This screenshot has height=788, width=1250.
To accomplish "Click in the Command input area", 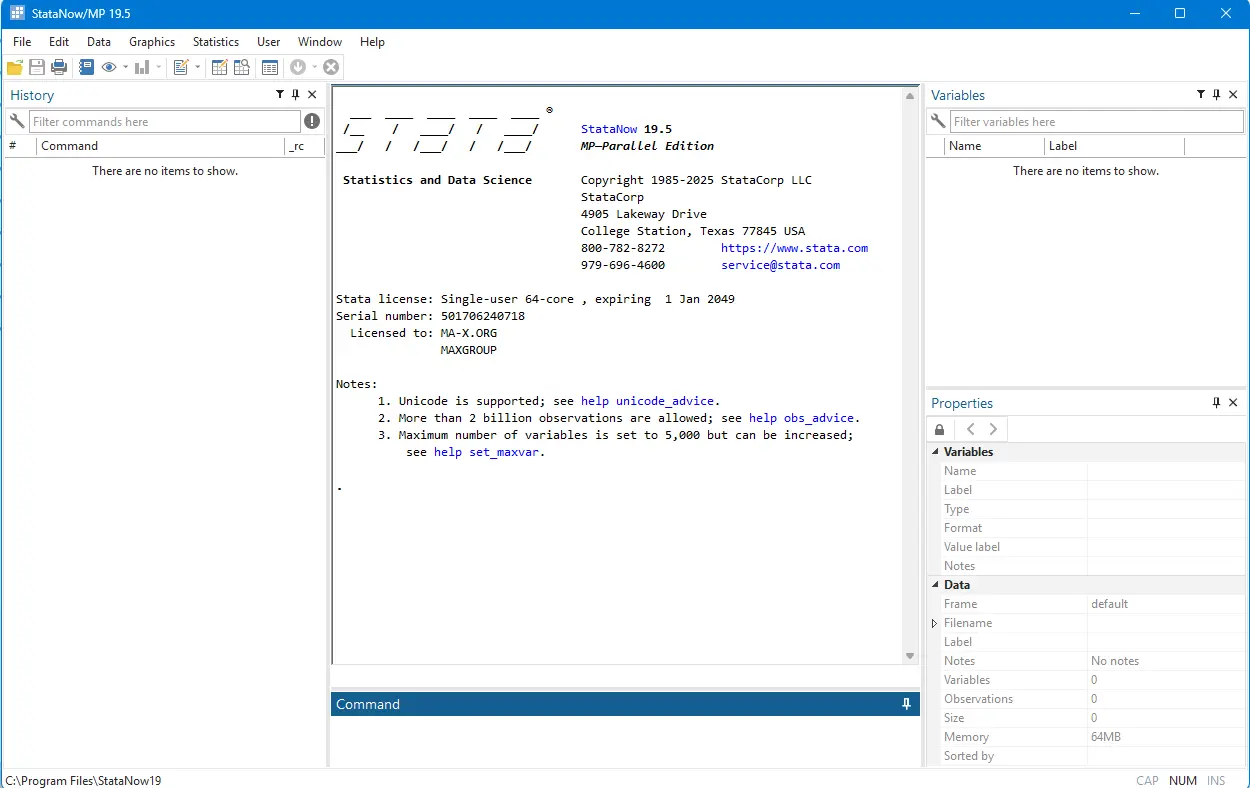I will coord(625,741).
